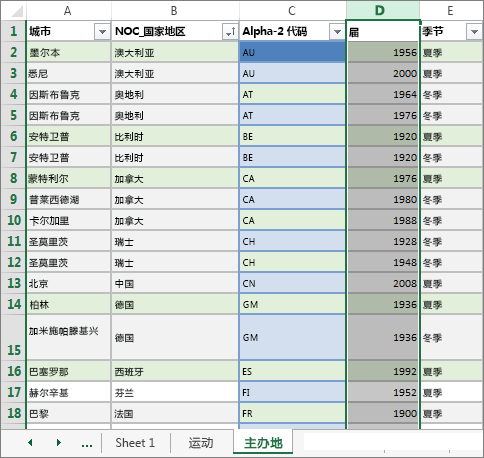Click the year 1980 cell
484x458 pixels.
click(383, 199)
